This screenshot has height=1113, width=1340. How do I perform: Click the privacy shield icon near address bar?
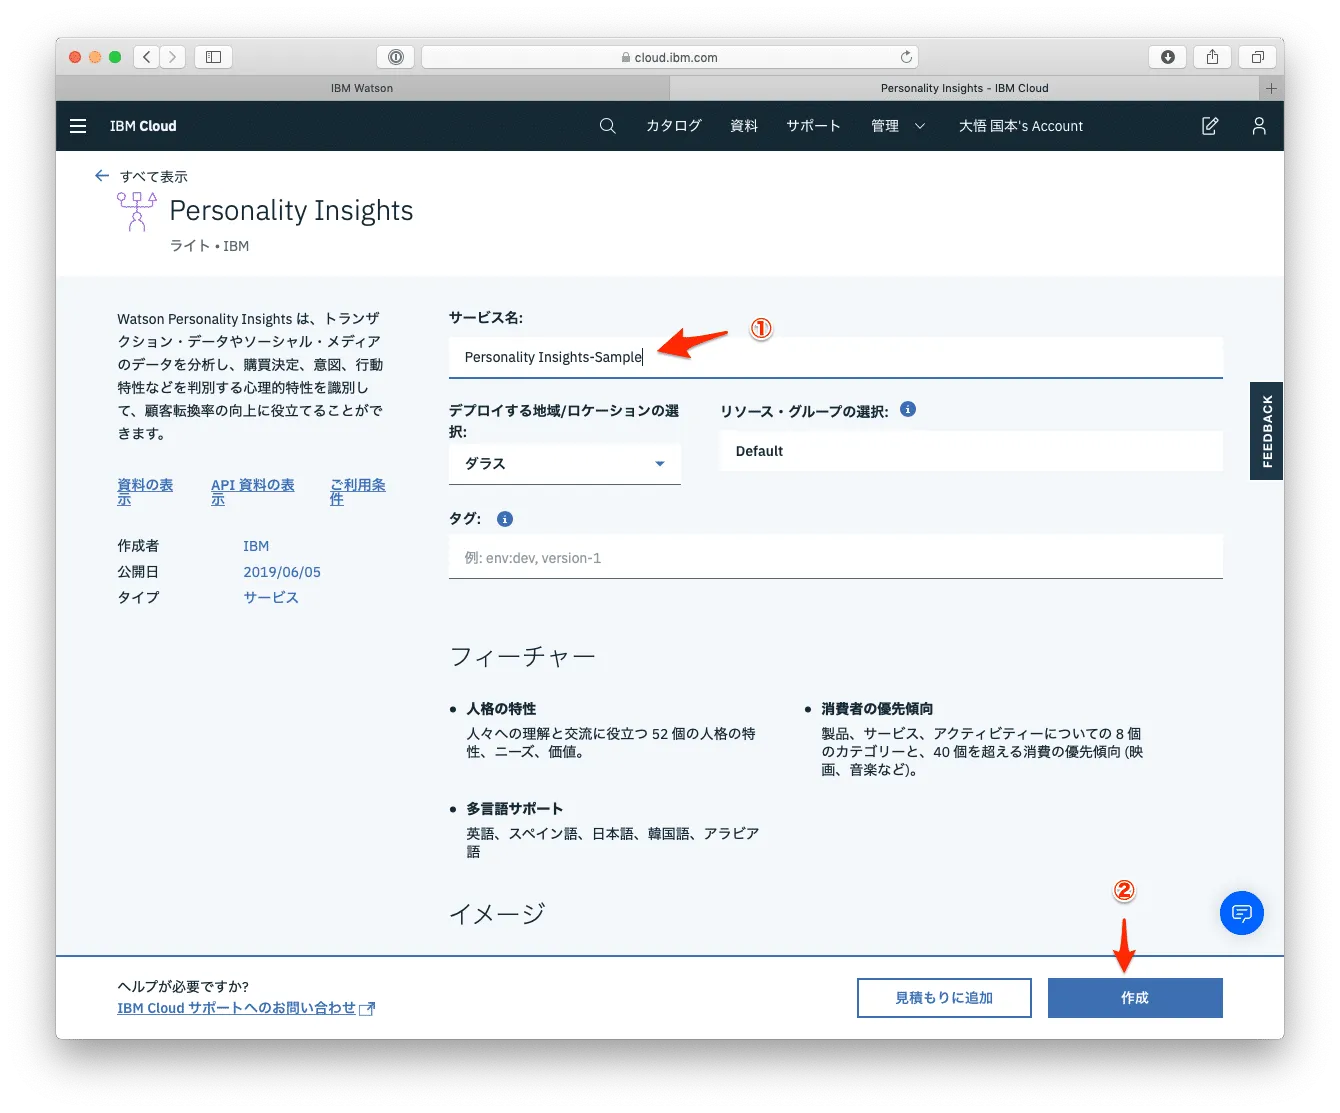tap(396, 57)
